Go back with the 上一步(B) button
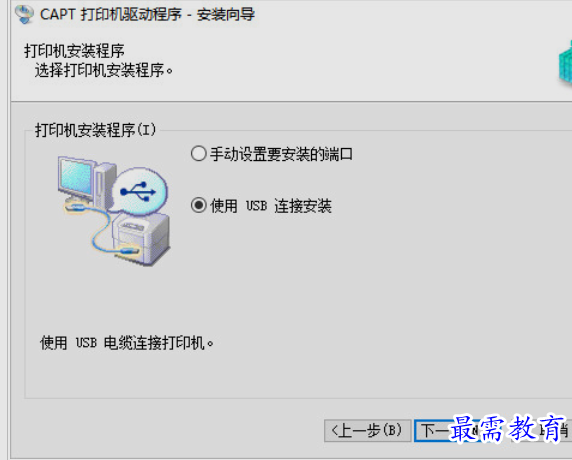Image resolution: width=572 pixels, height=460 pixels. tap(367, 431)
